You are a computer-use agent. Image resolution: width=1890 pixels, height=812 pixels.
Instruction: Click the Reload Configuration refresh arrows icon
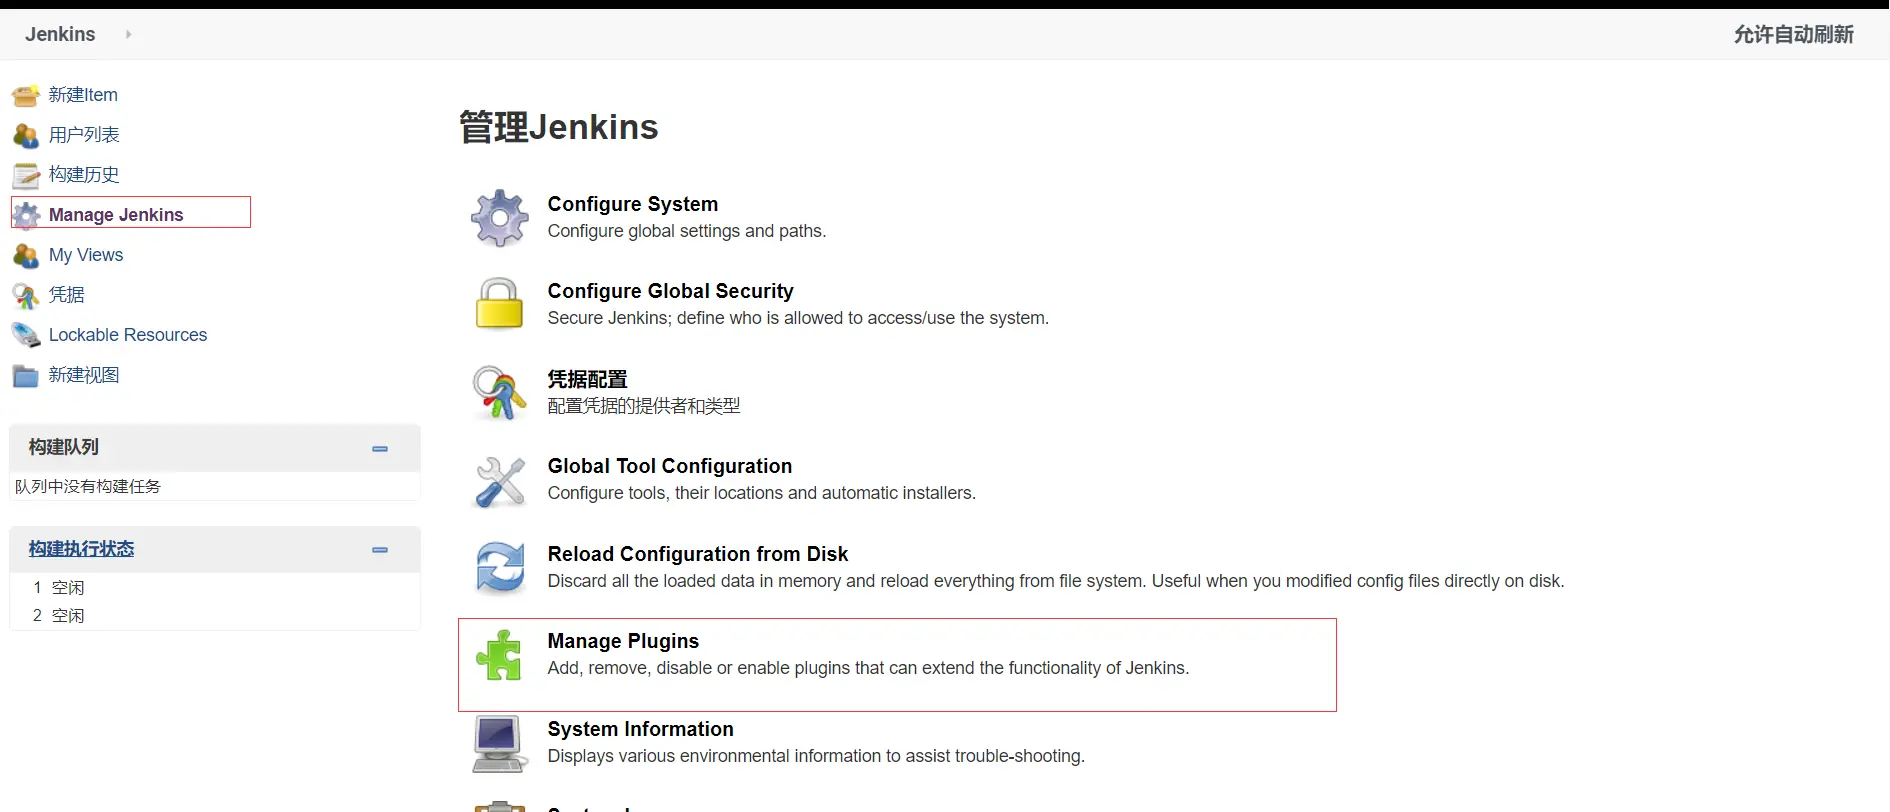coord(499,567)
